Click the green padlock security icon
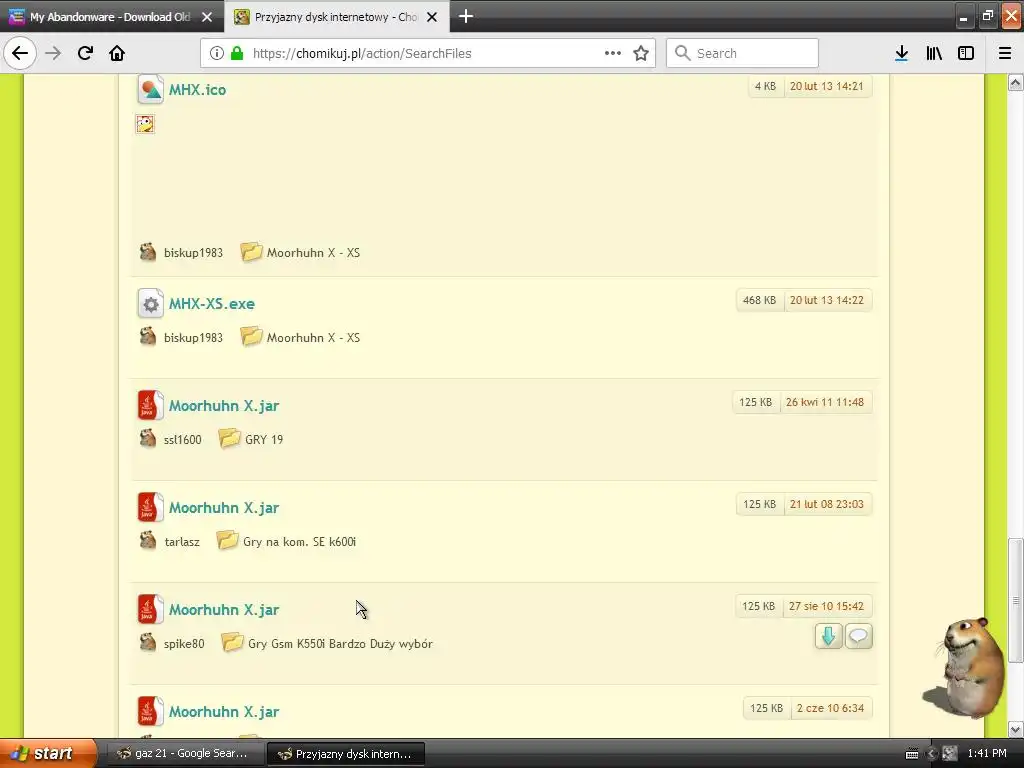The height and width of the screenshot is (768, 1024). pos(237,53)
